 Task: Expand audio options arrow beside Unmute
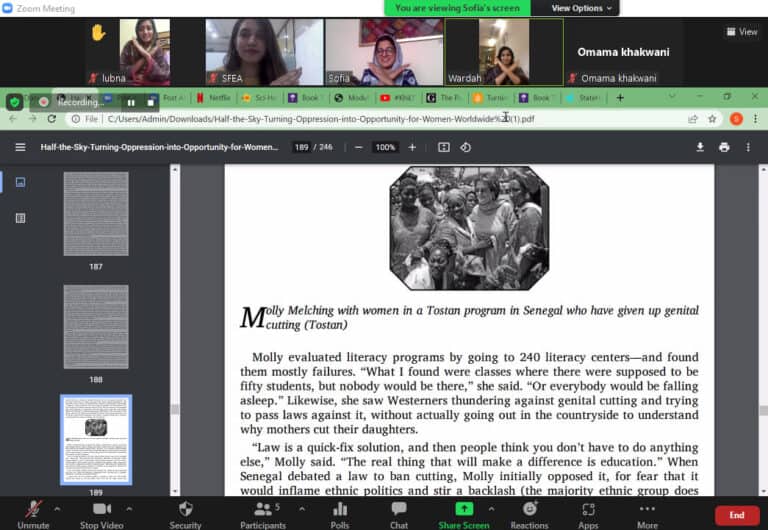click(57, 508)
